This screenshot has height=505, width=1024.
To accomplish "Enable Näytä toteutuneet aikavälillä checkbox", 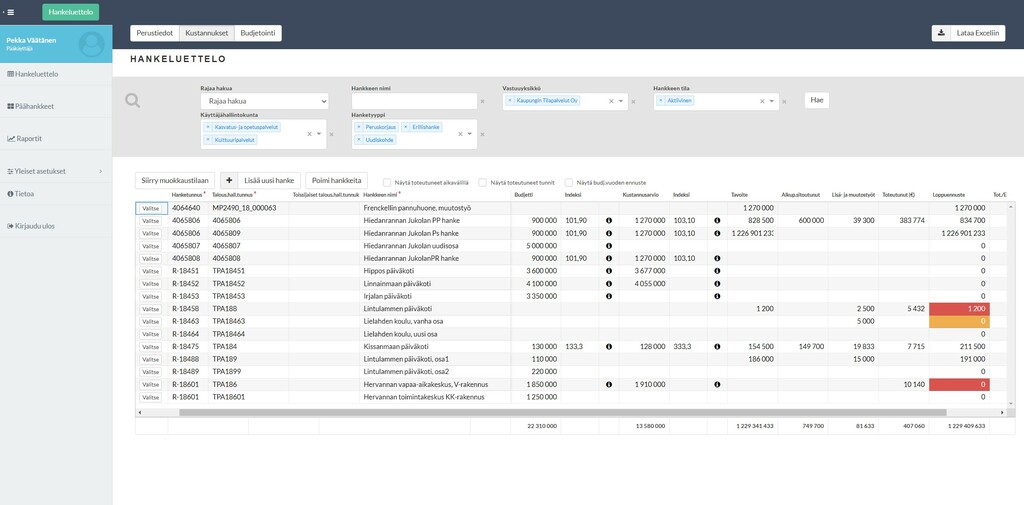I will coord(387,182).
